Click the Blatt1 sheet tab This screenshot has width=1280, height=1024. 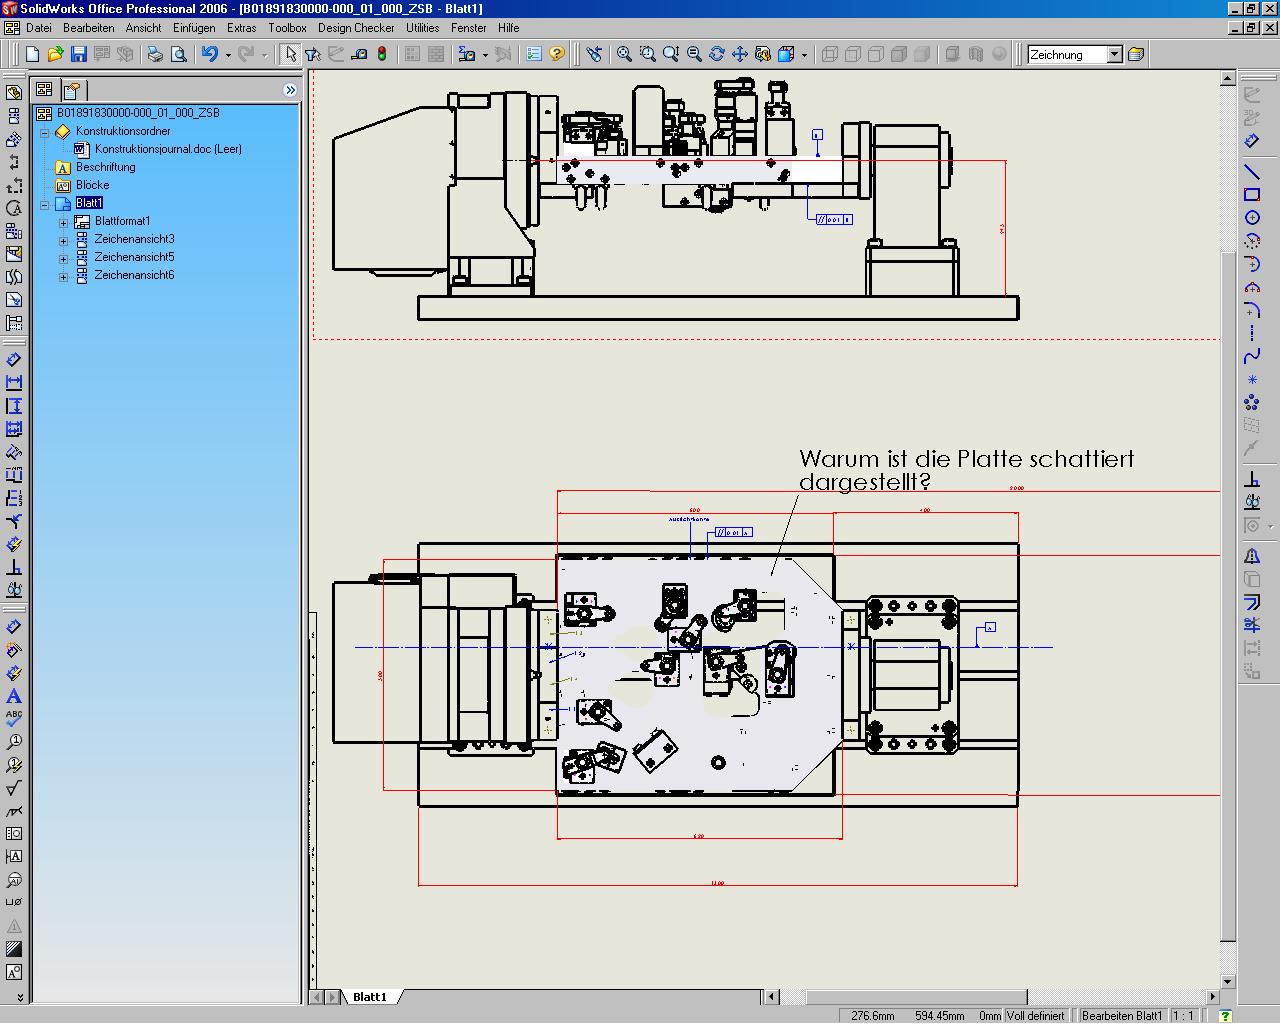[x=369, y=997]
